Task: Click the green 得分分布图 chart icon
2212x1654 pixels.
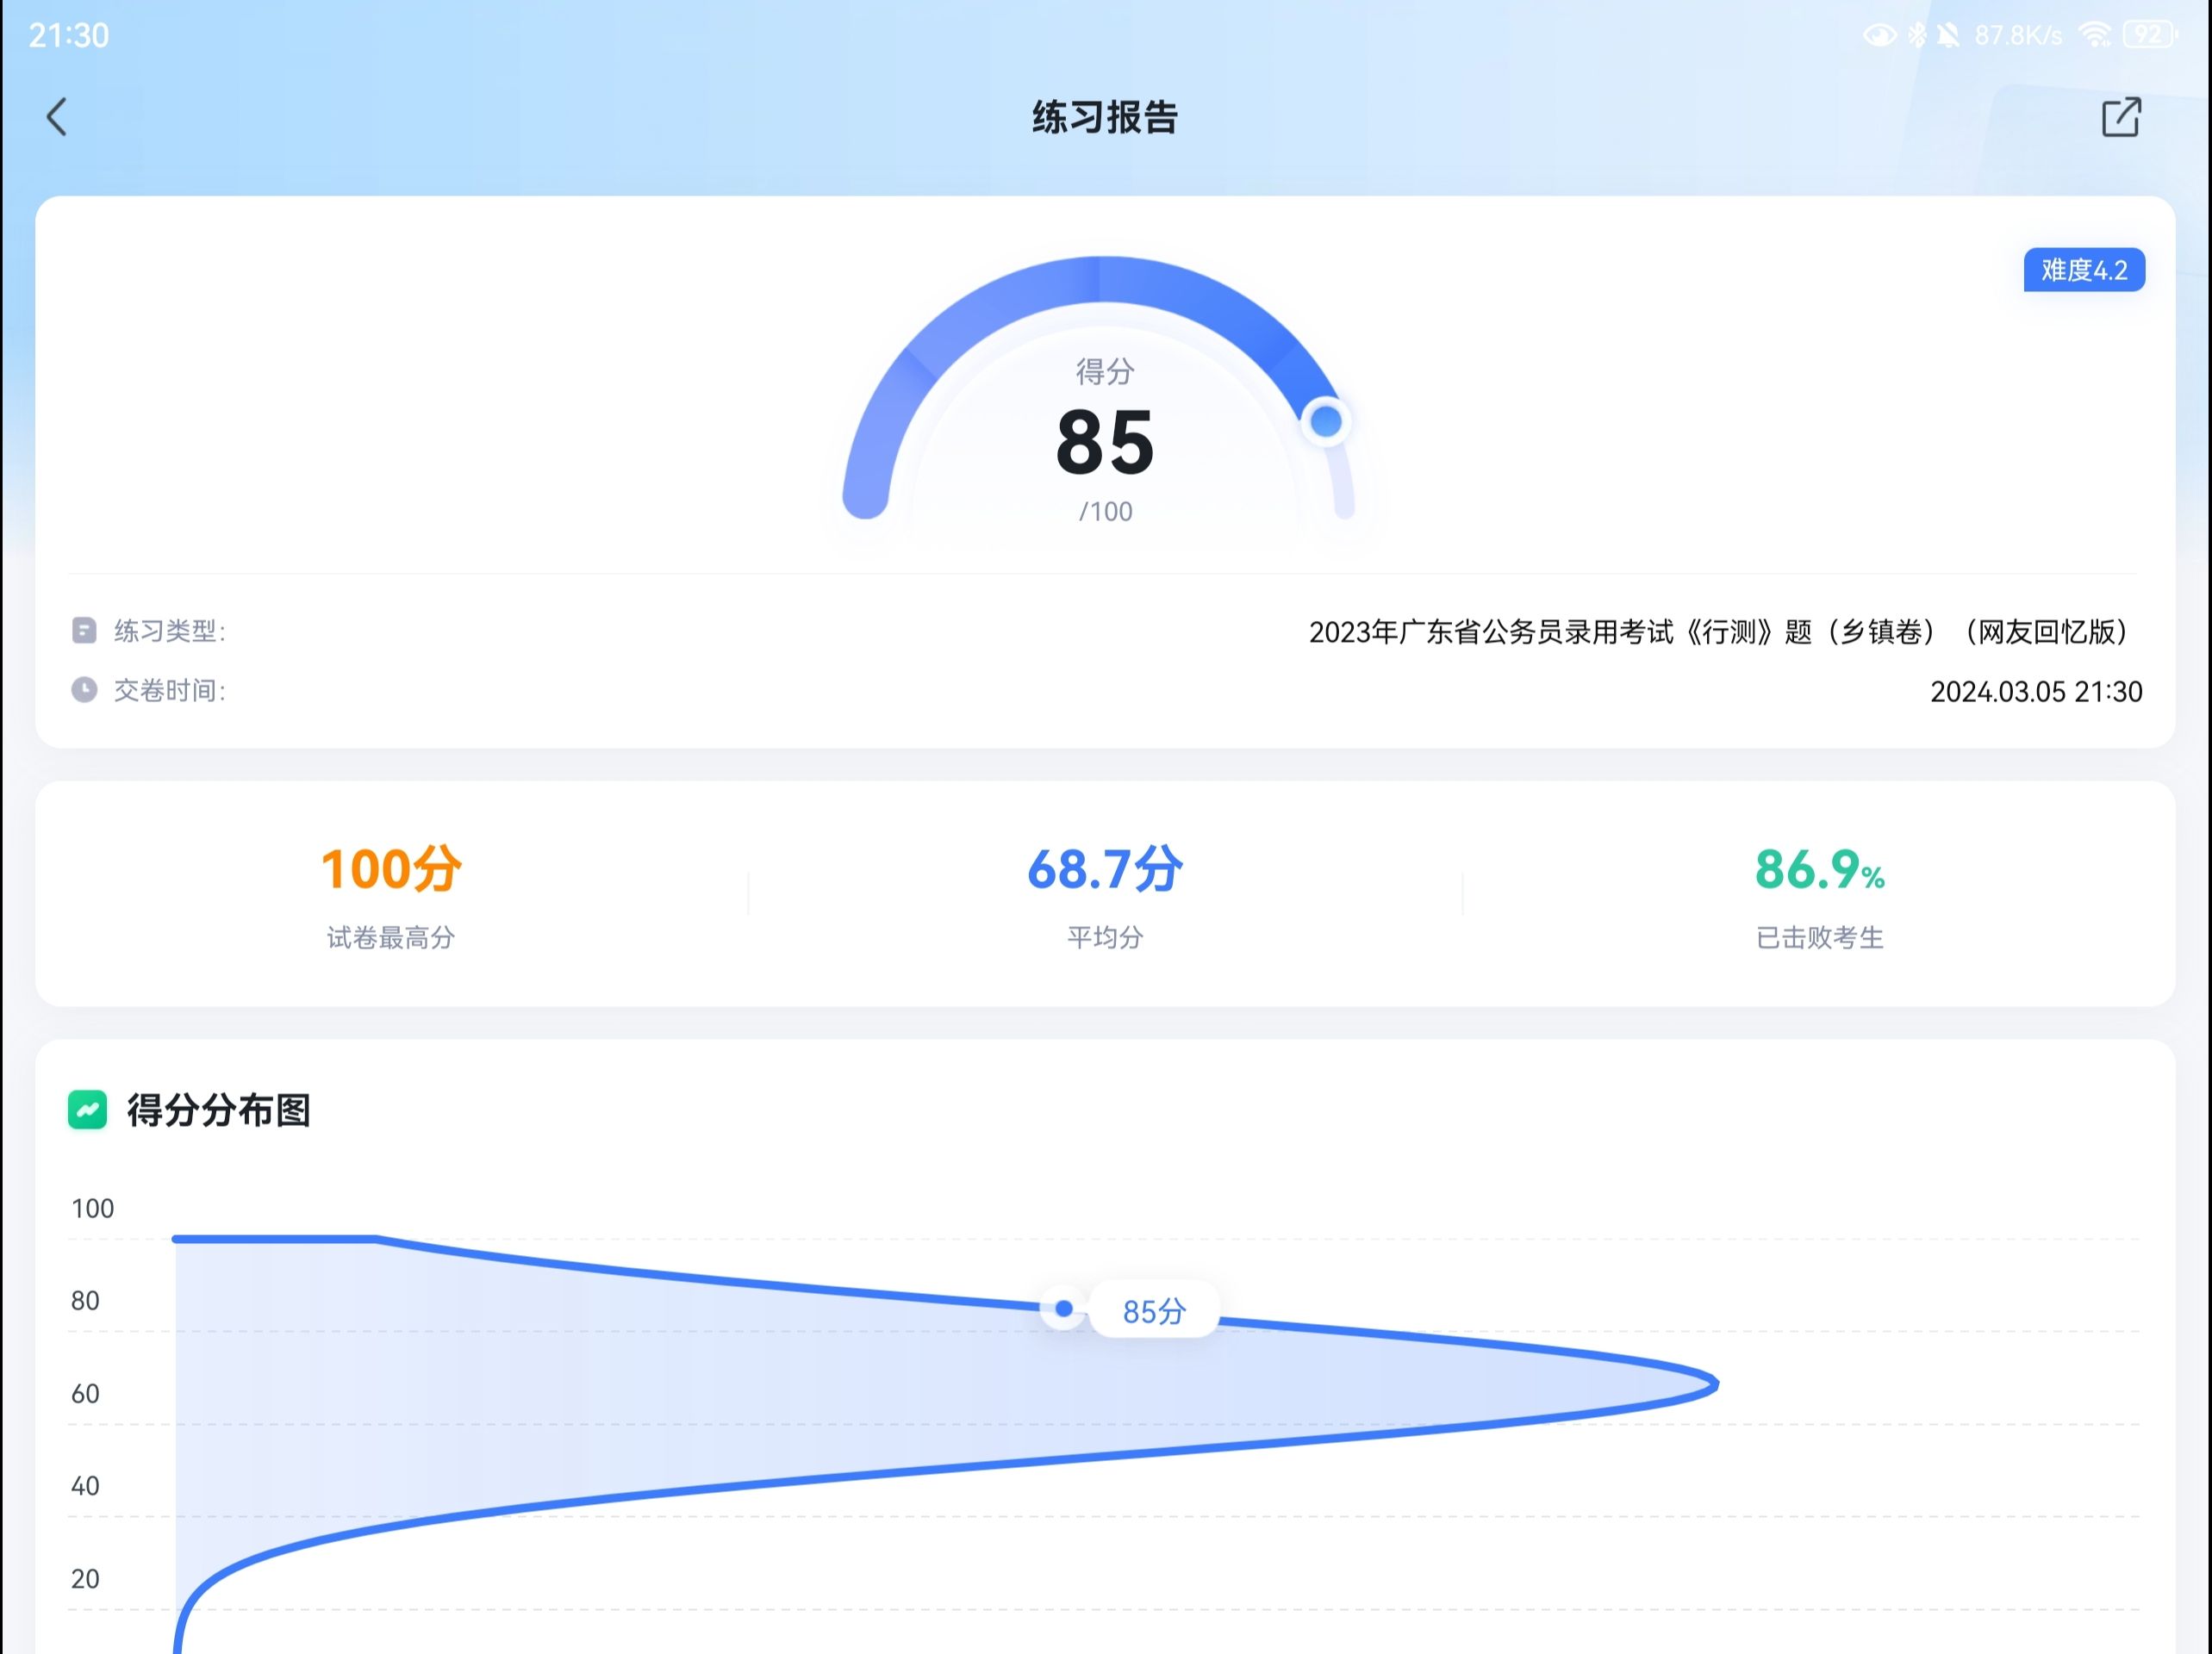Action: tap(87, 1110)
